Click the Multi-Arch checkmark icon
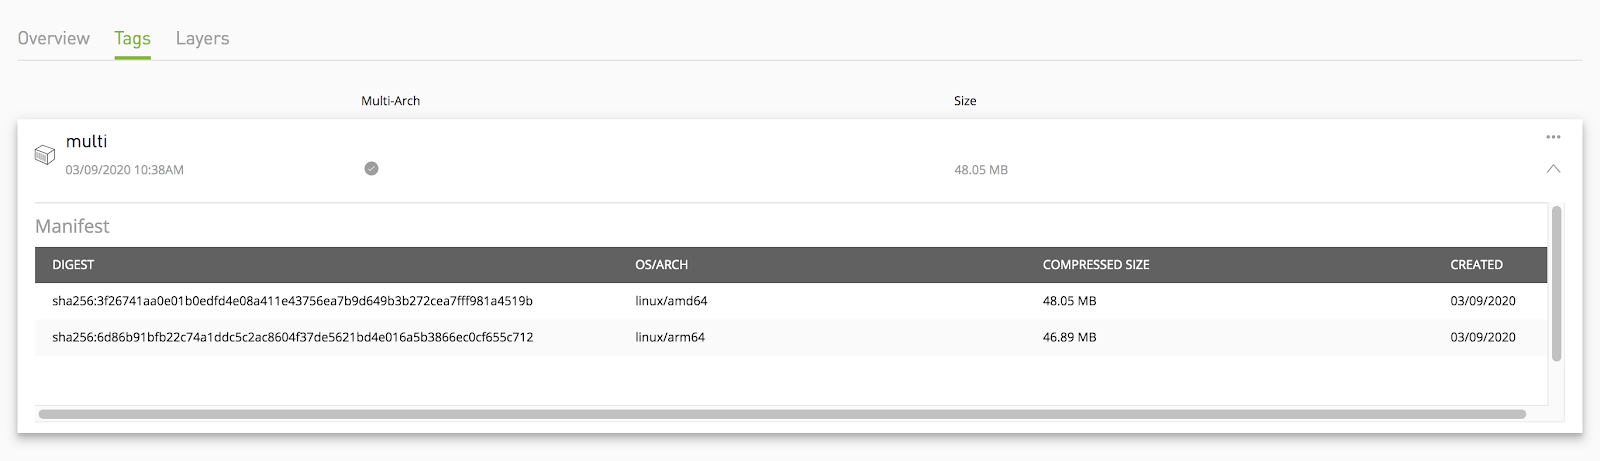 coord(371,169)
